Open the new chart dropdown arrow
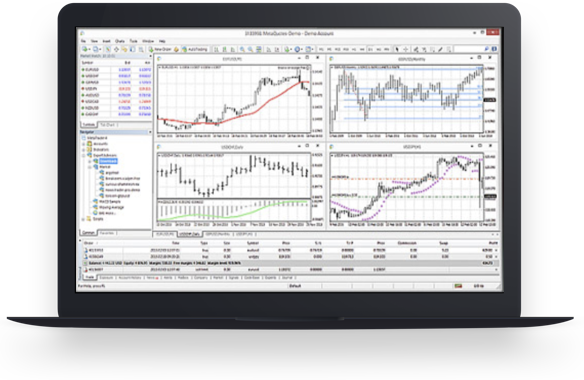This screenshot has width=584, height=380. (90, 49)
